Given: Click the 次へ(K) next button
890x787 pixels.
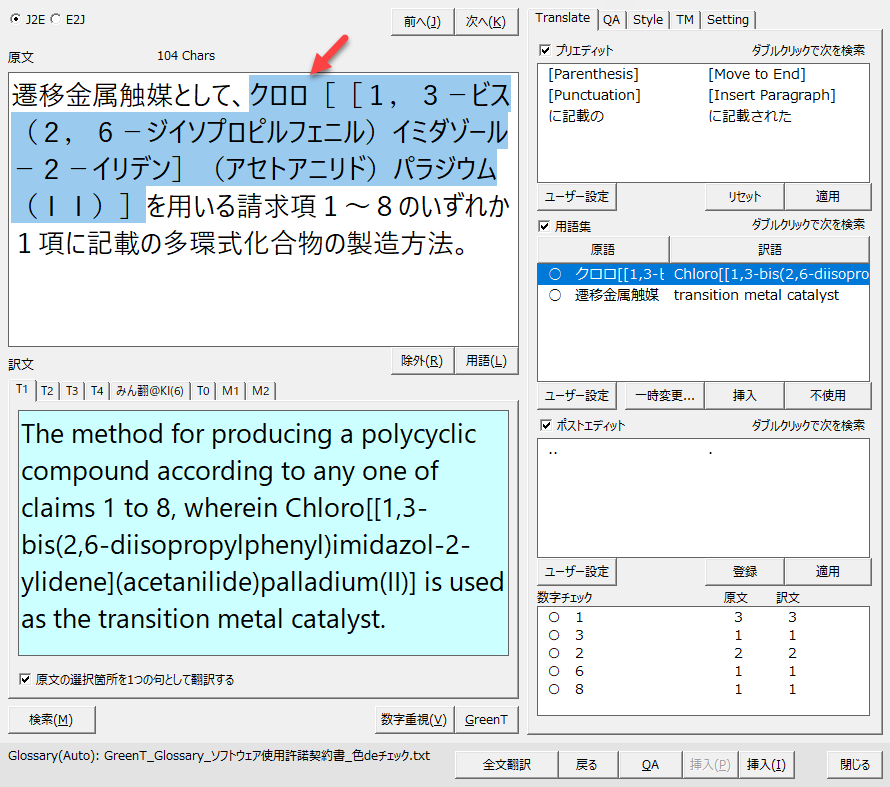Looking at the screenshot, I should coord(486,21).
